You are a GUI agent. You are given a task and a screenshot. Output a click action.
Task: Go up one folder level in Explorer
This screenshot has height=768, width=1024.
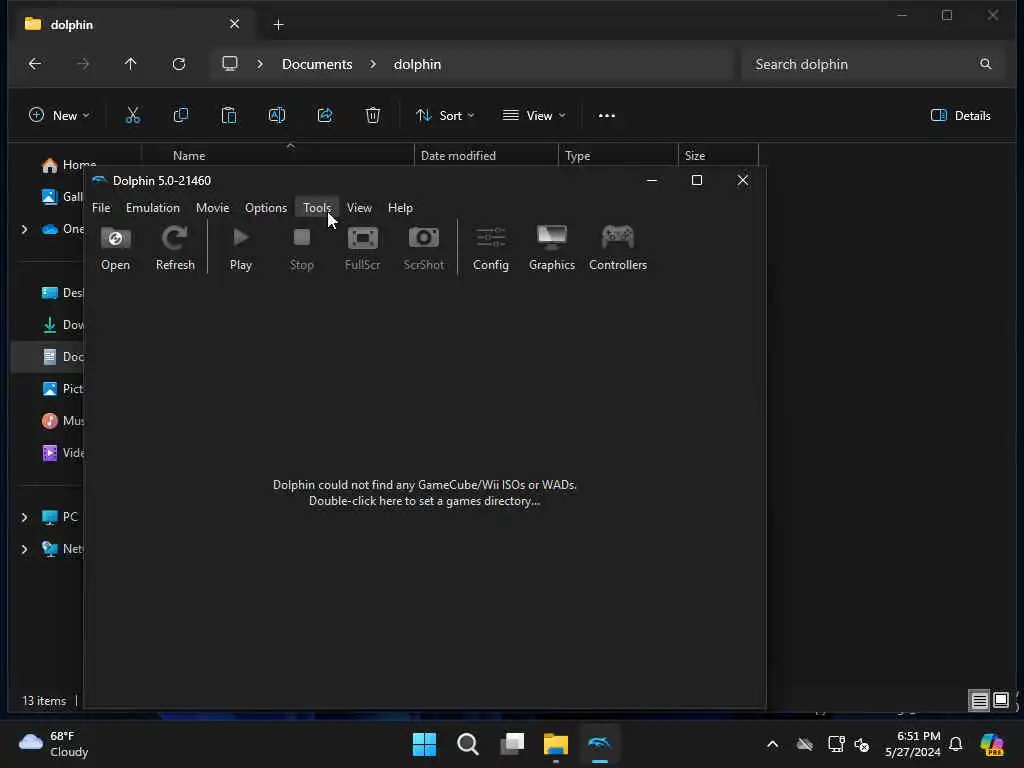click(131, 64)
